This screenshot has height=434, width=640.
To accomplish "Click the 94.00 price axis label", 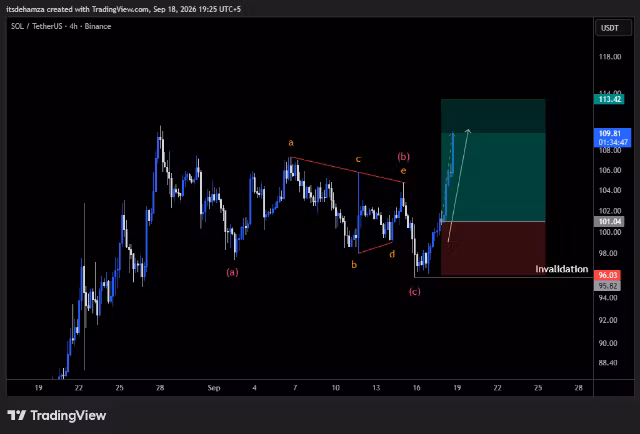I will (610, 298).
